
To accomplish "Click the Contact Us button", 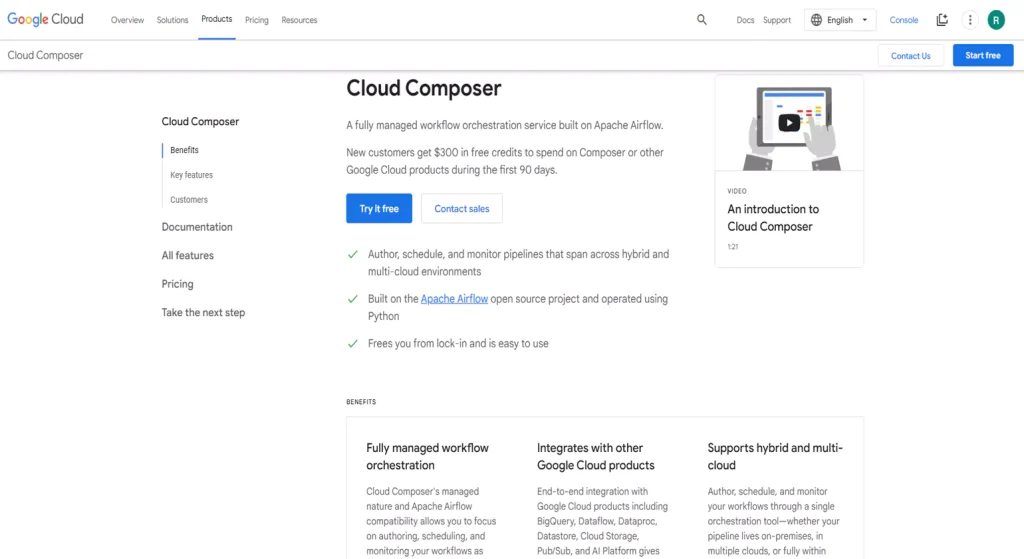I will 910,56.
